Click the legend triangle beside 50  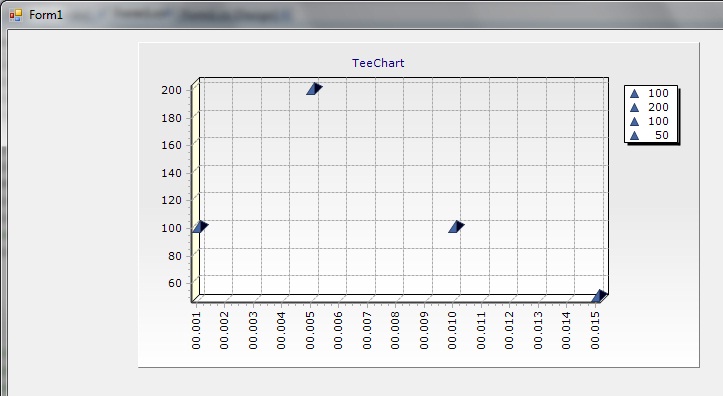click(634, 136)
